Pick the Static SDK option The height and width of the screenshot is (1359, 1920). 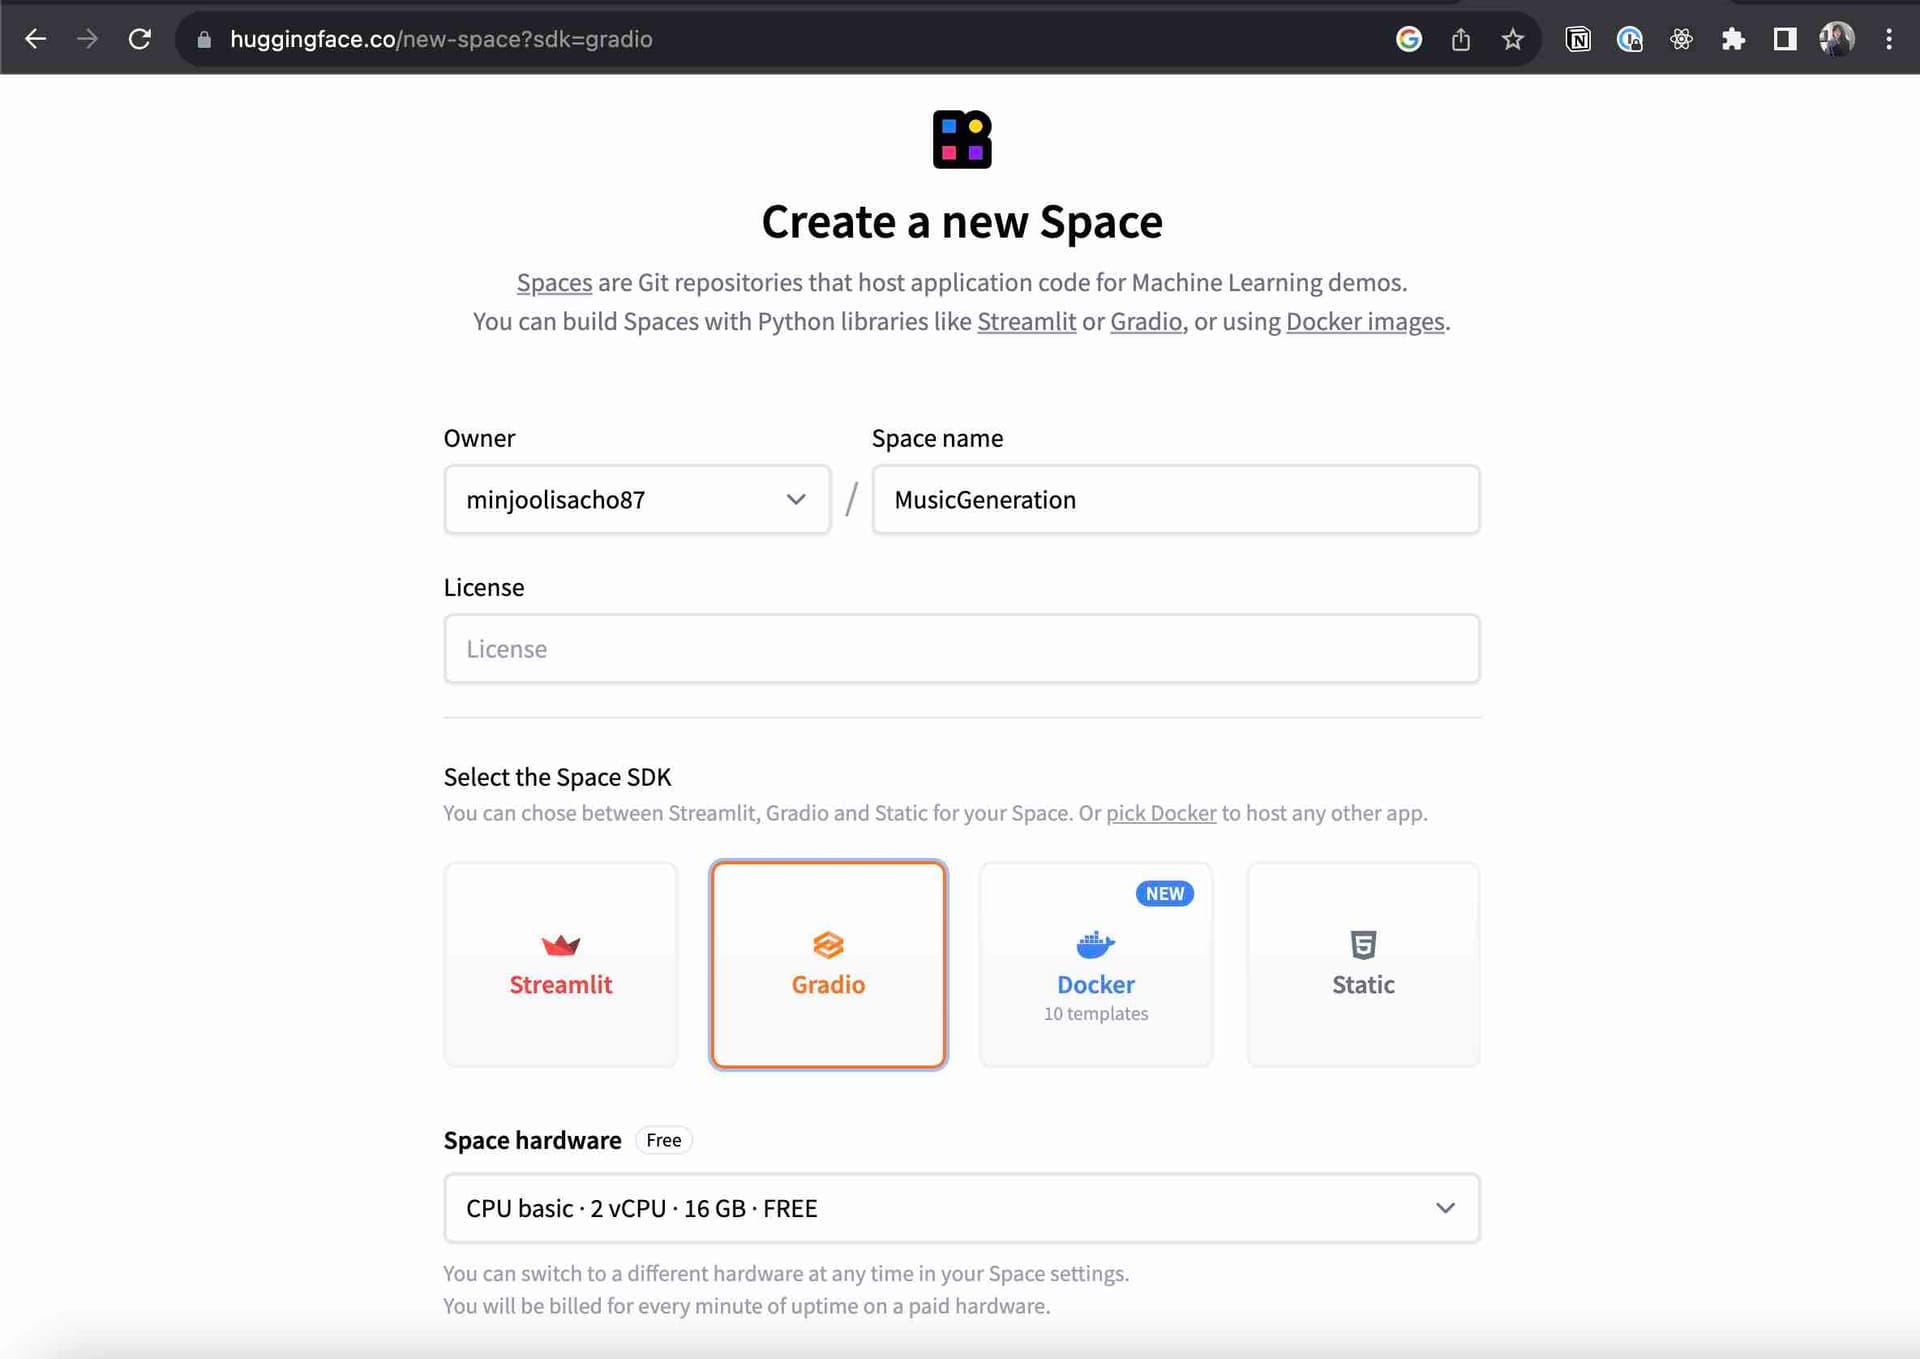[x=1362, y=964]
